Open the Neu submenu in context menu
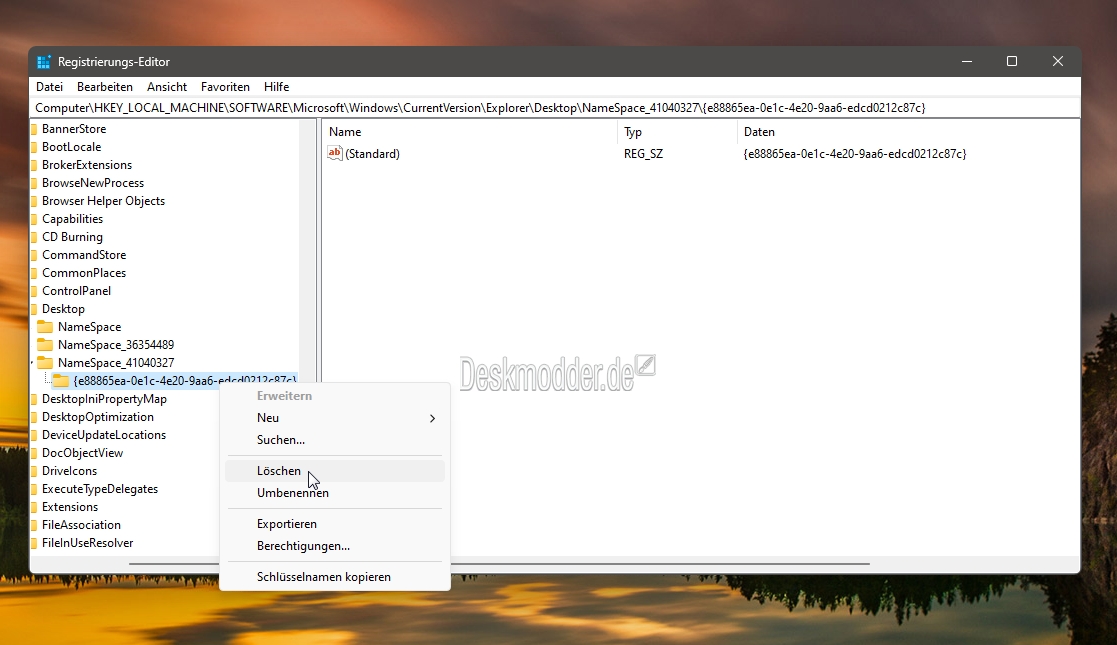 335,418
